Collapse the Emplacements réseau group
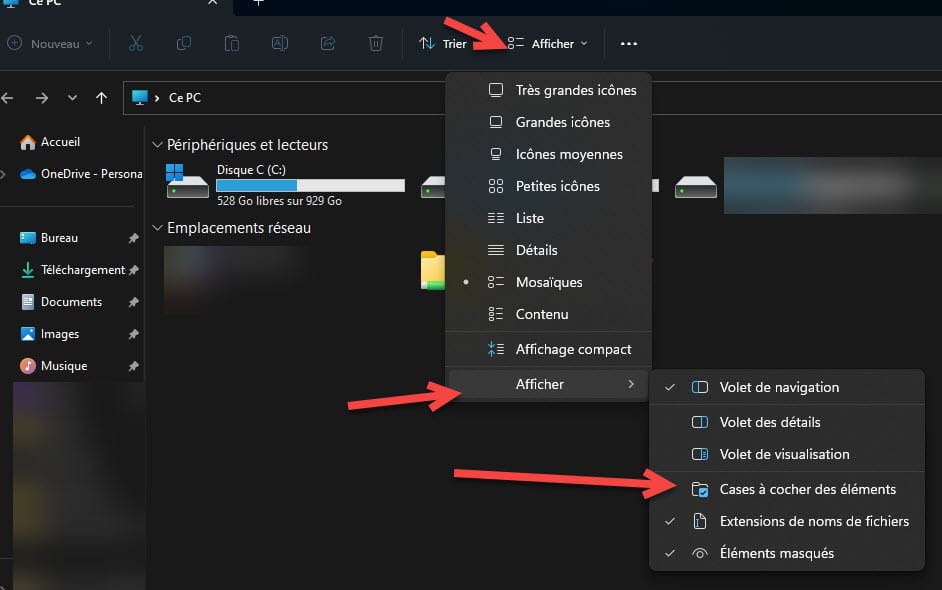 pyautogui.click(x=157, y=228)
